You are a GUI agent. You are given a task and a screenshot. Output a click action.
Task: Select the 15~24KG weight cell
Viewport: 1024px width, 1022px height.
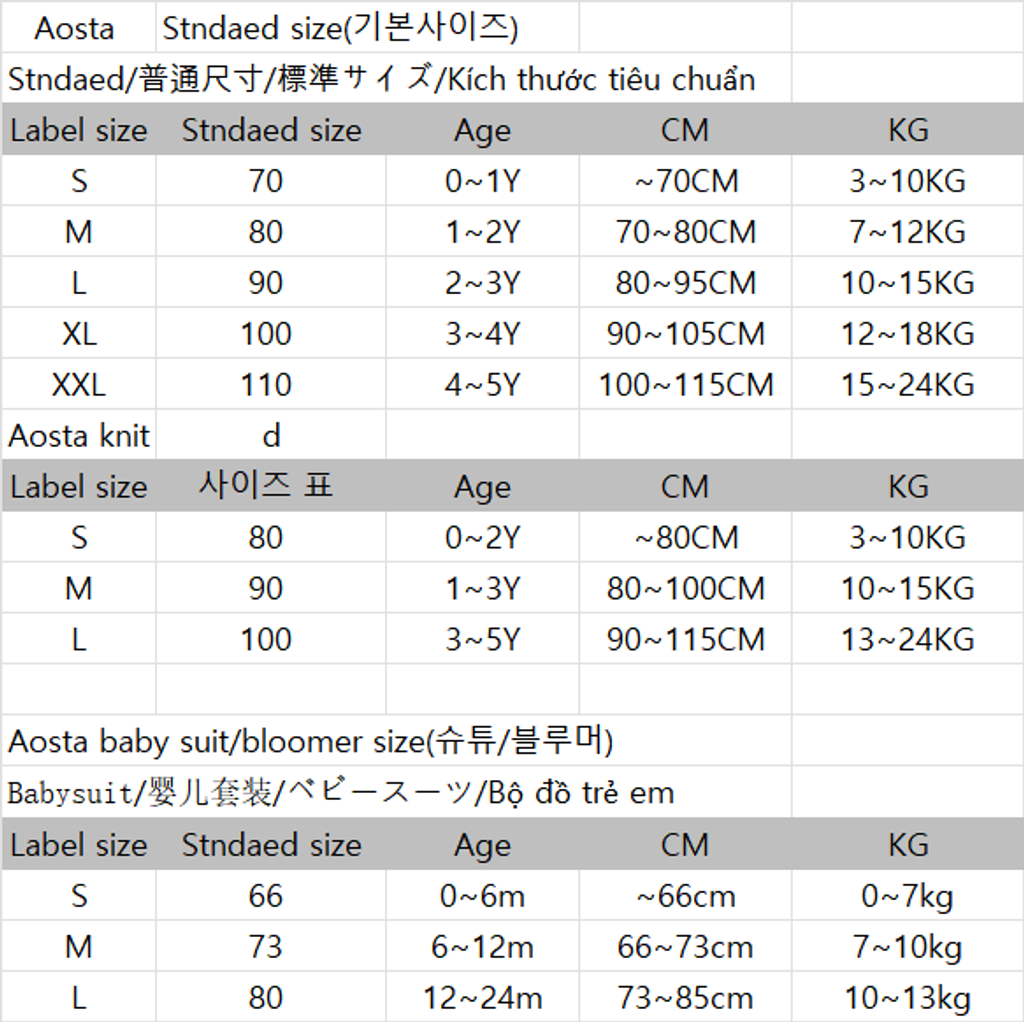tap(907, 385)
